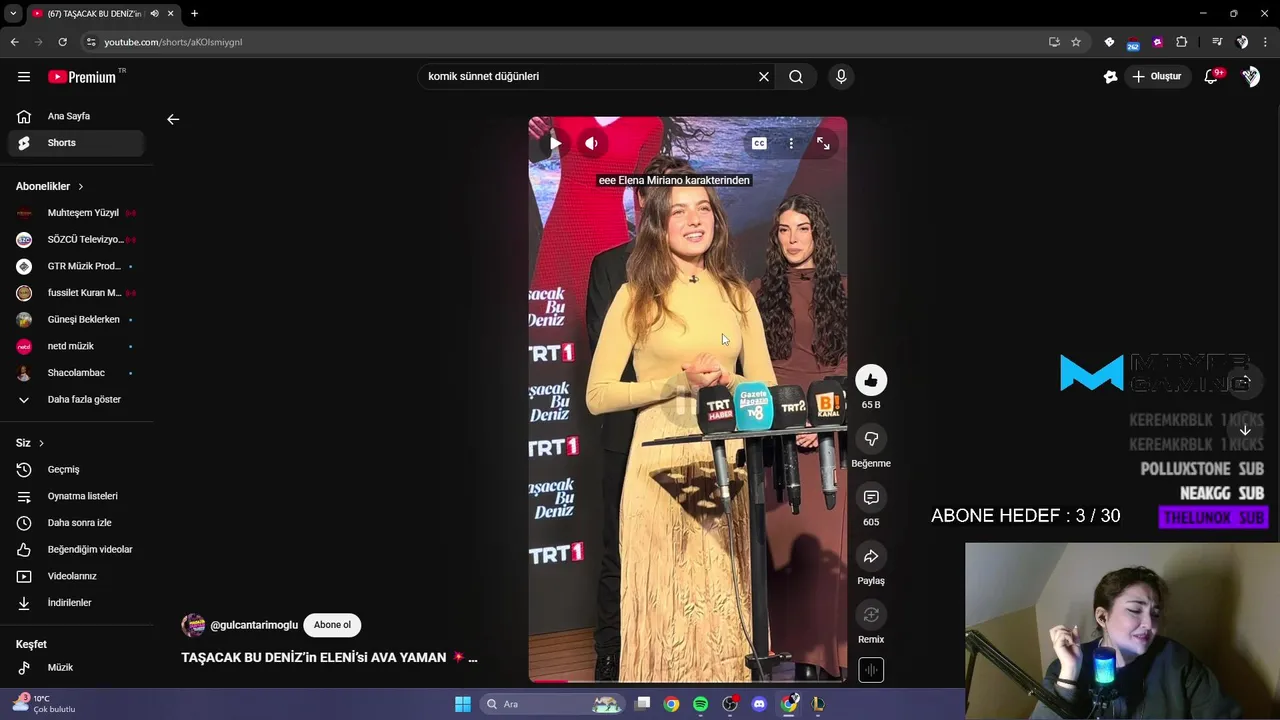Open İndirilenler downloads

tap(76, 603)
